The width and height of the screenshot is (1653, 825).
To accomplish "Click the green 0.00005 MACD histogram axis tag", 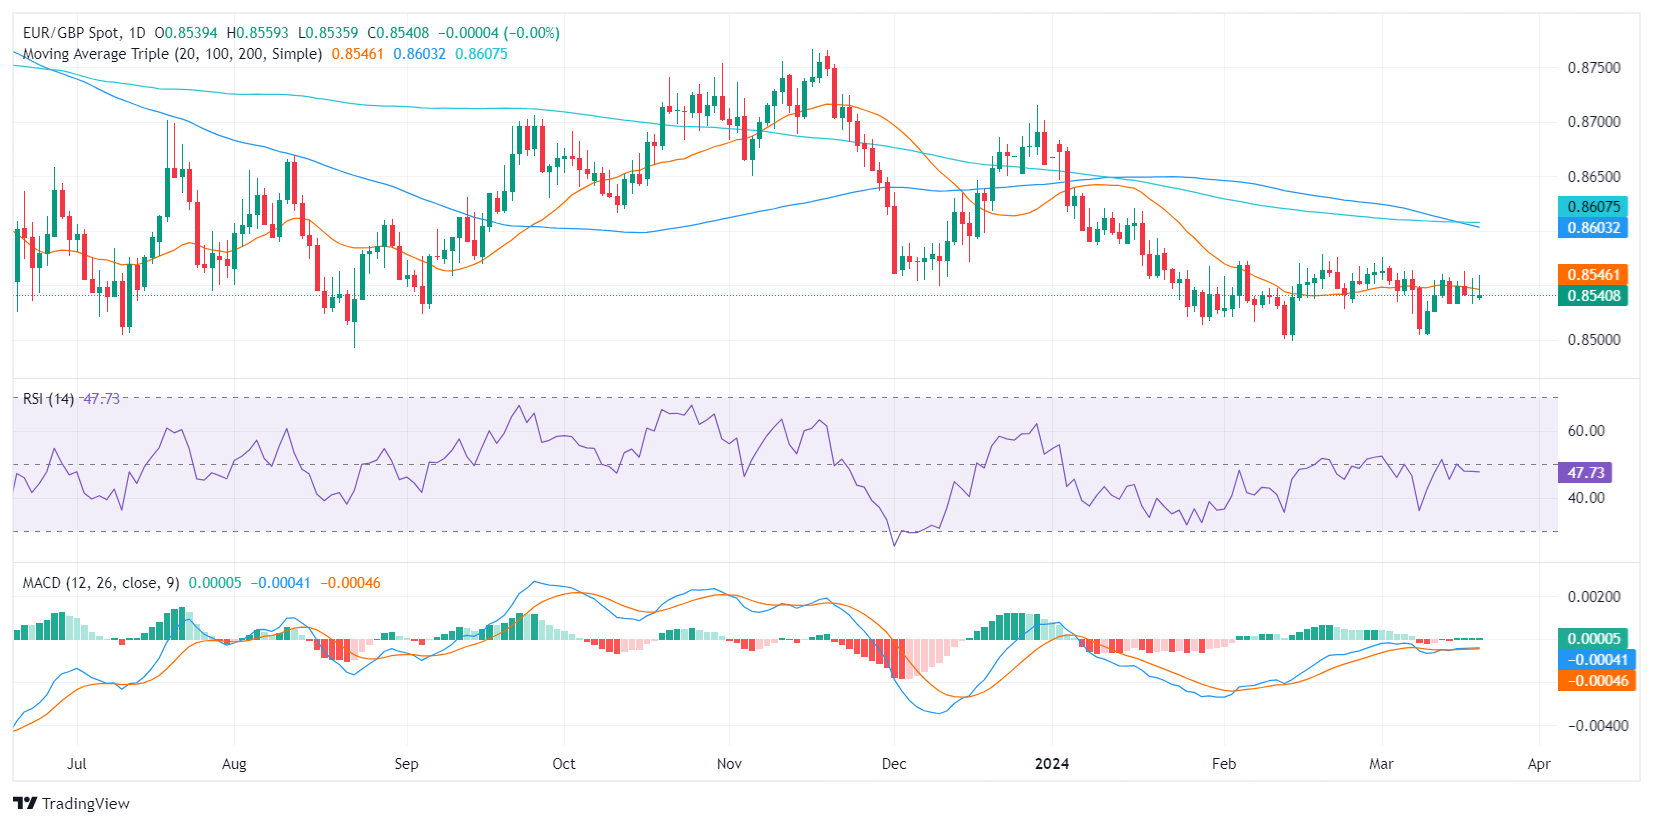I will pos(1592,638).
